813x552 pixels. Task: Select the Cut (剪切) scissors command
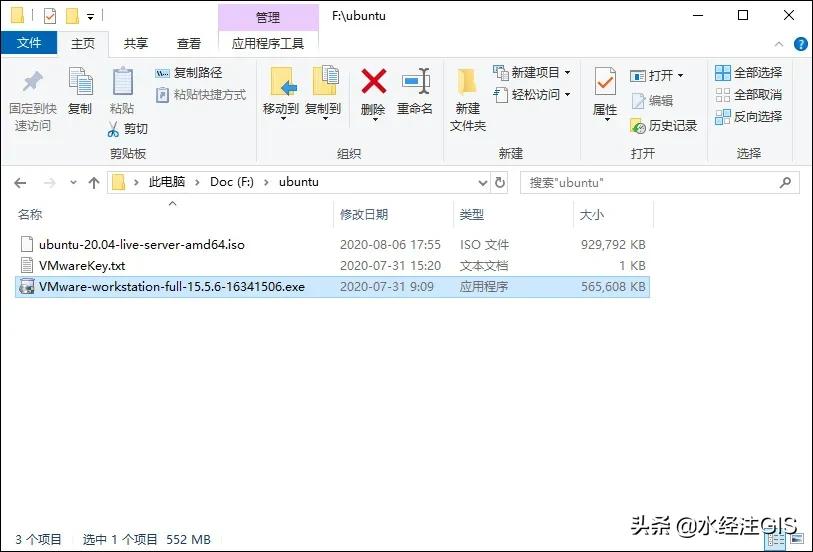point(127,129)
